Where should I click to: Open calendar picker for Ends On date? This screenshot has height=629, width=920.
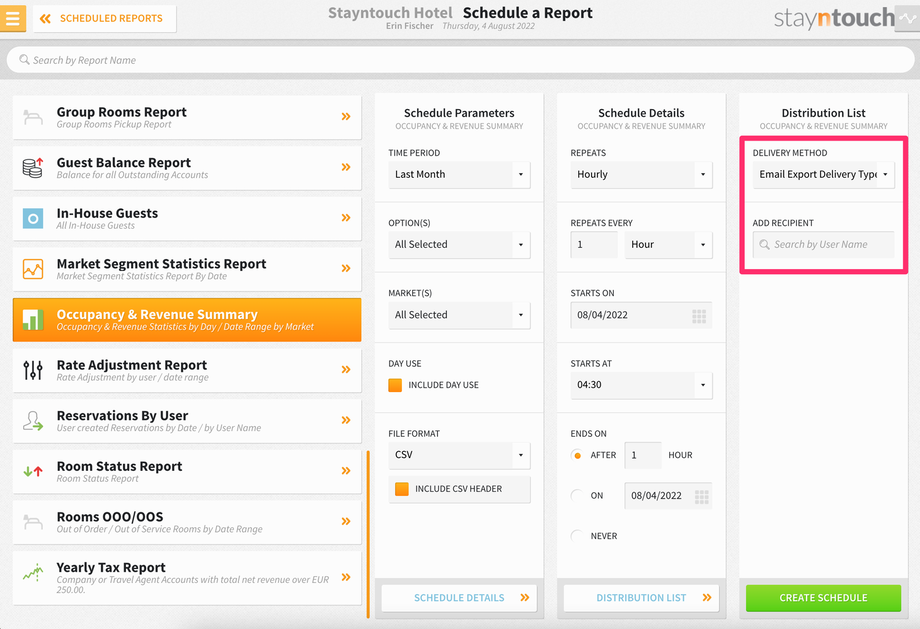tap(702, 496)
